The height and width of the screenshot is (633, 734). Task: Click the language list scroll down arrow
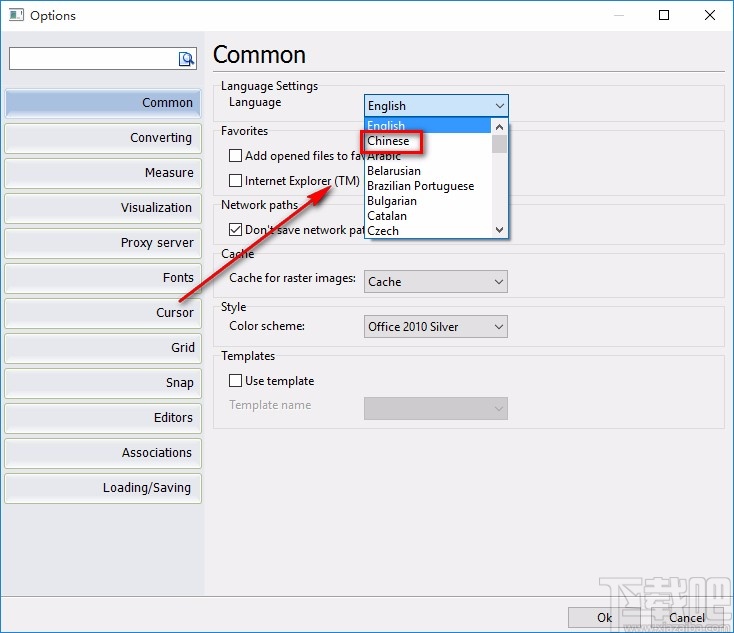click(x=499, y=230)
